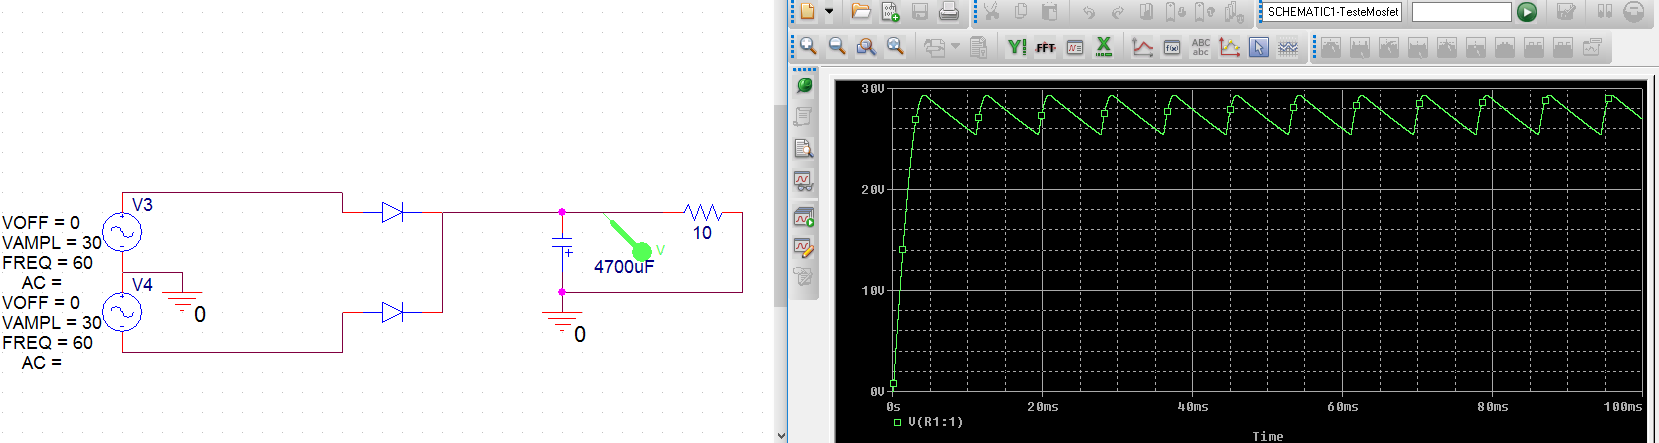Print the plot with the printer icon

point(949,12)
